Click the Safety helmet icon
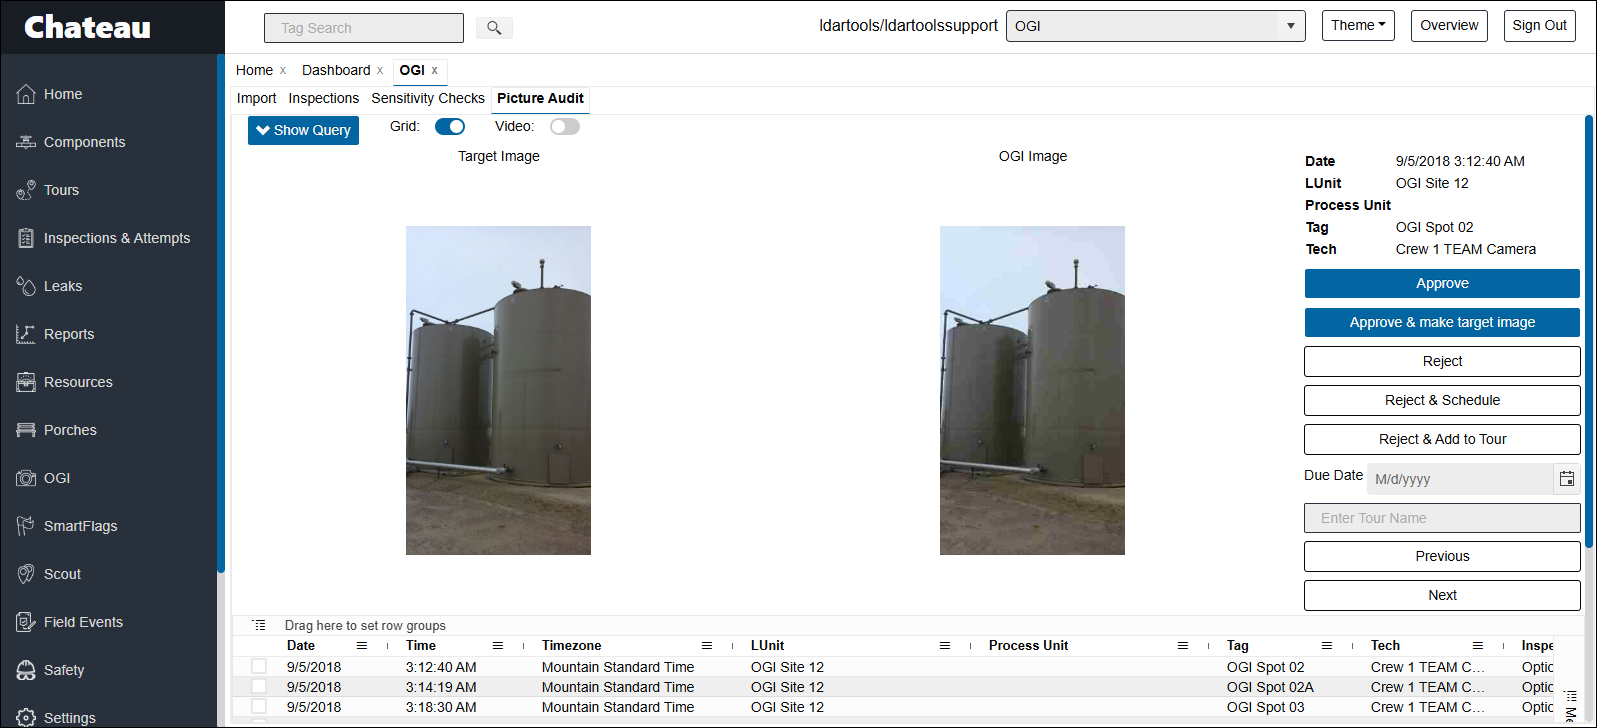The width and height of the screenshot is (1597, 728). [x=26, y=670]
